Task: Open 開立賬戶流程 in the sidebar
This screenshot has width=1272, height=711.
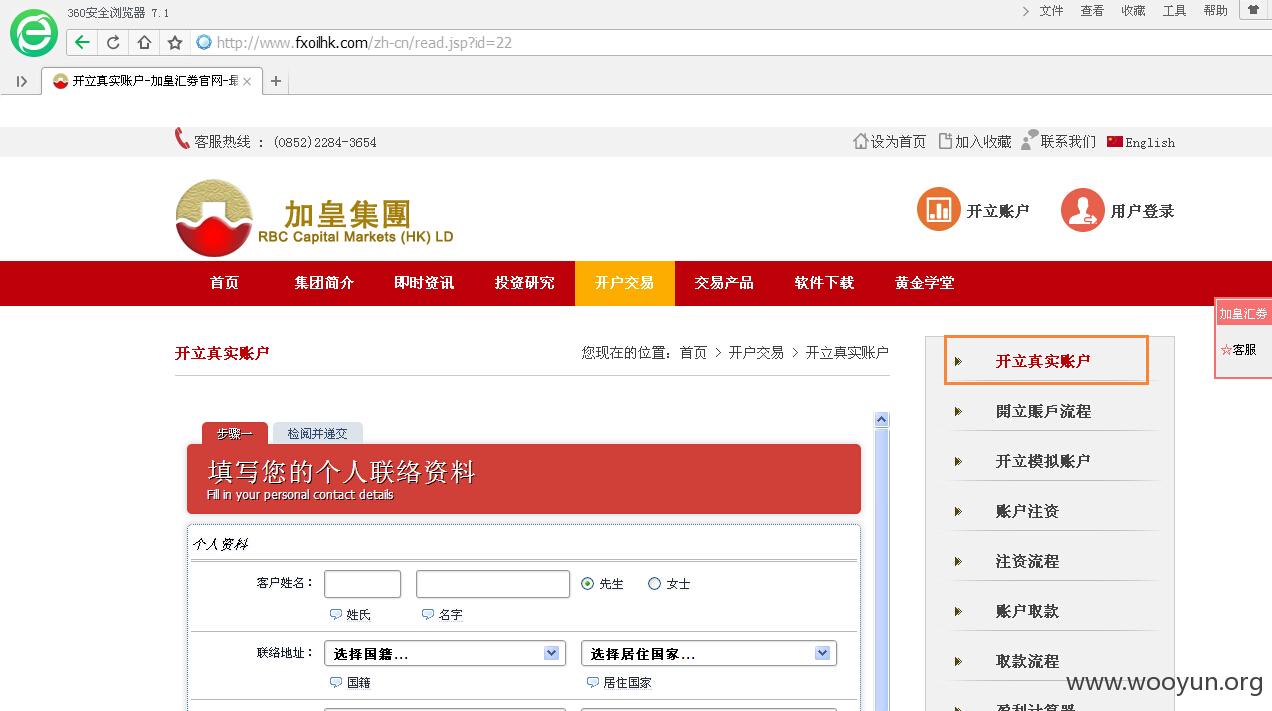Action: (x=1043, y=411)
